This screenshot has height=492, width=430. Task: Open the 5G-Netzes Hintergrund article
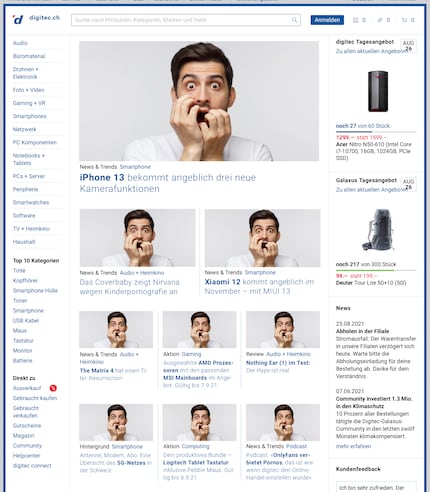pyautogui.click(x=116, y=463)
